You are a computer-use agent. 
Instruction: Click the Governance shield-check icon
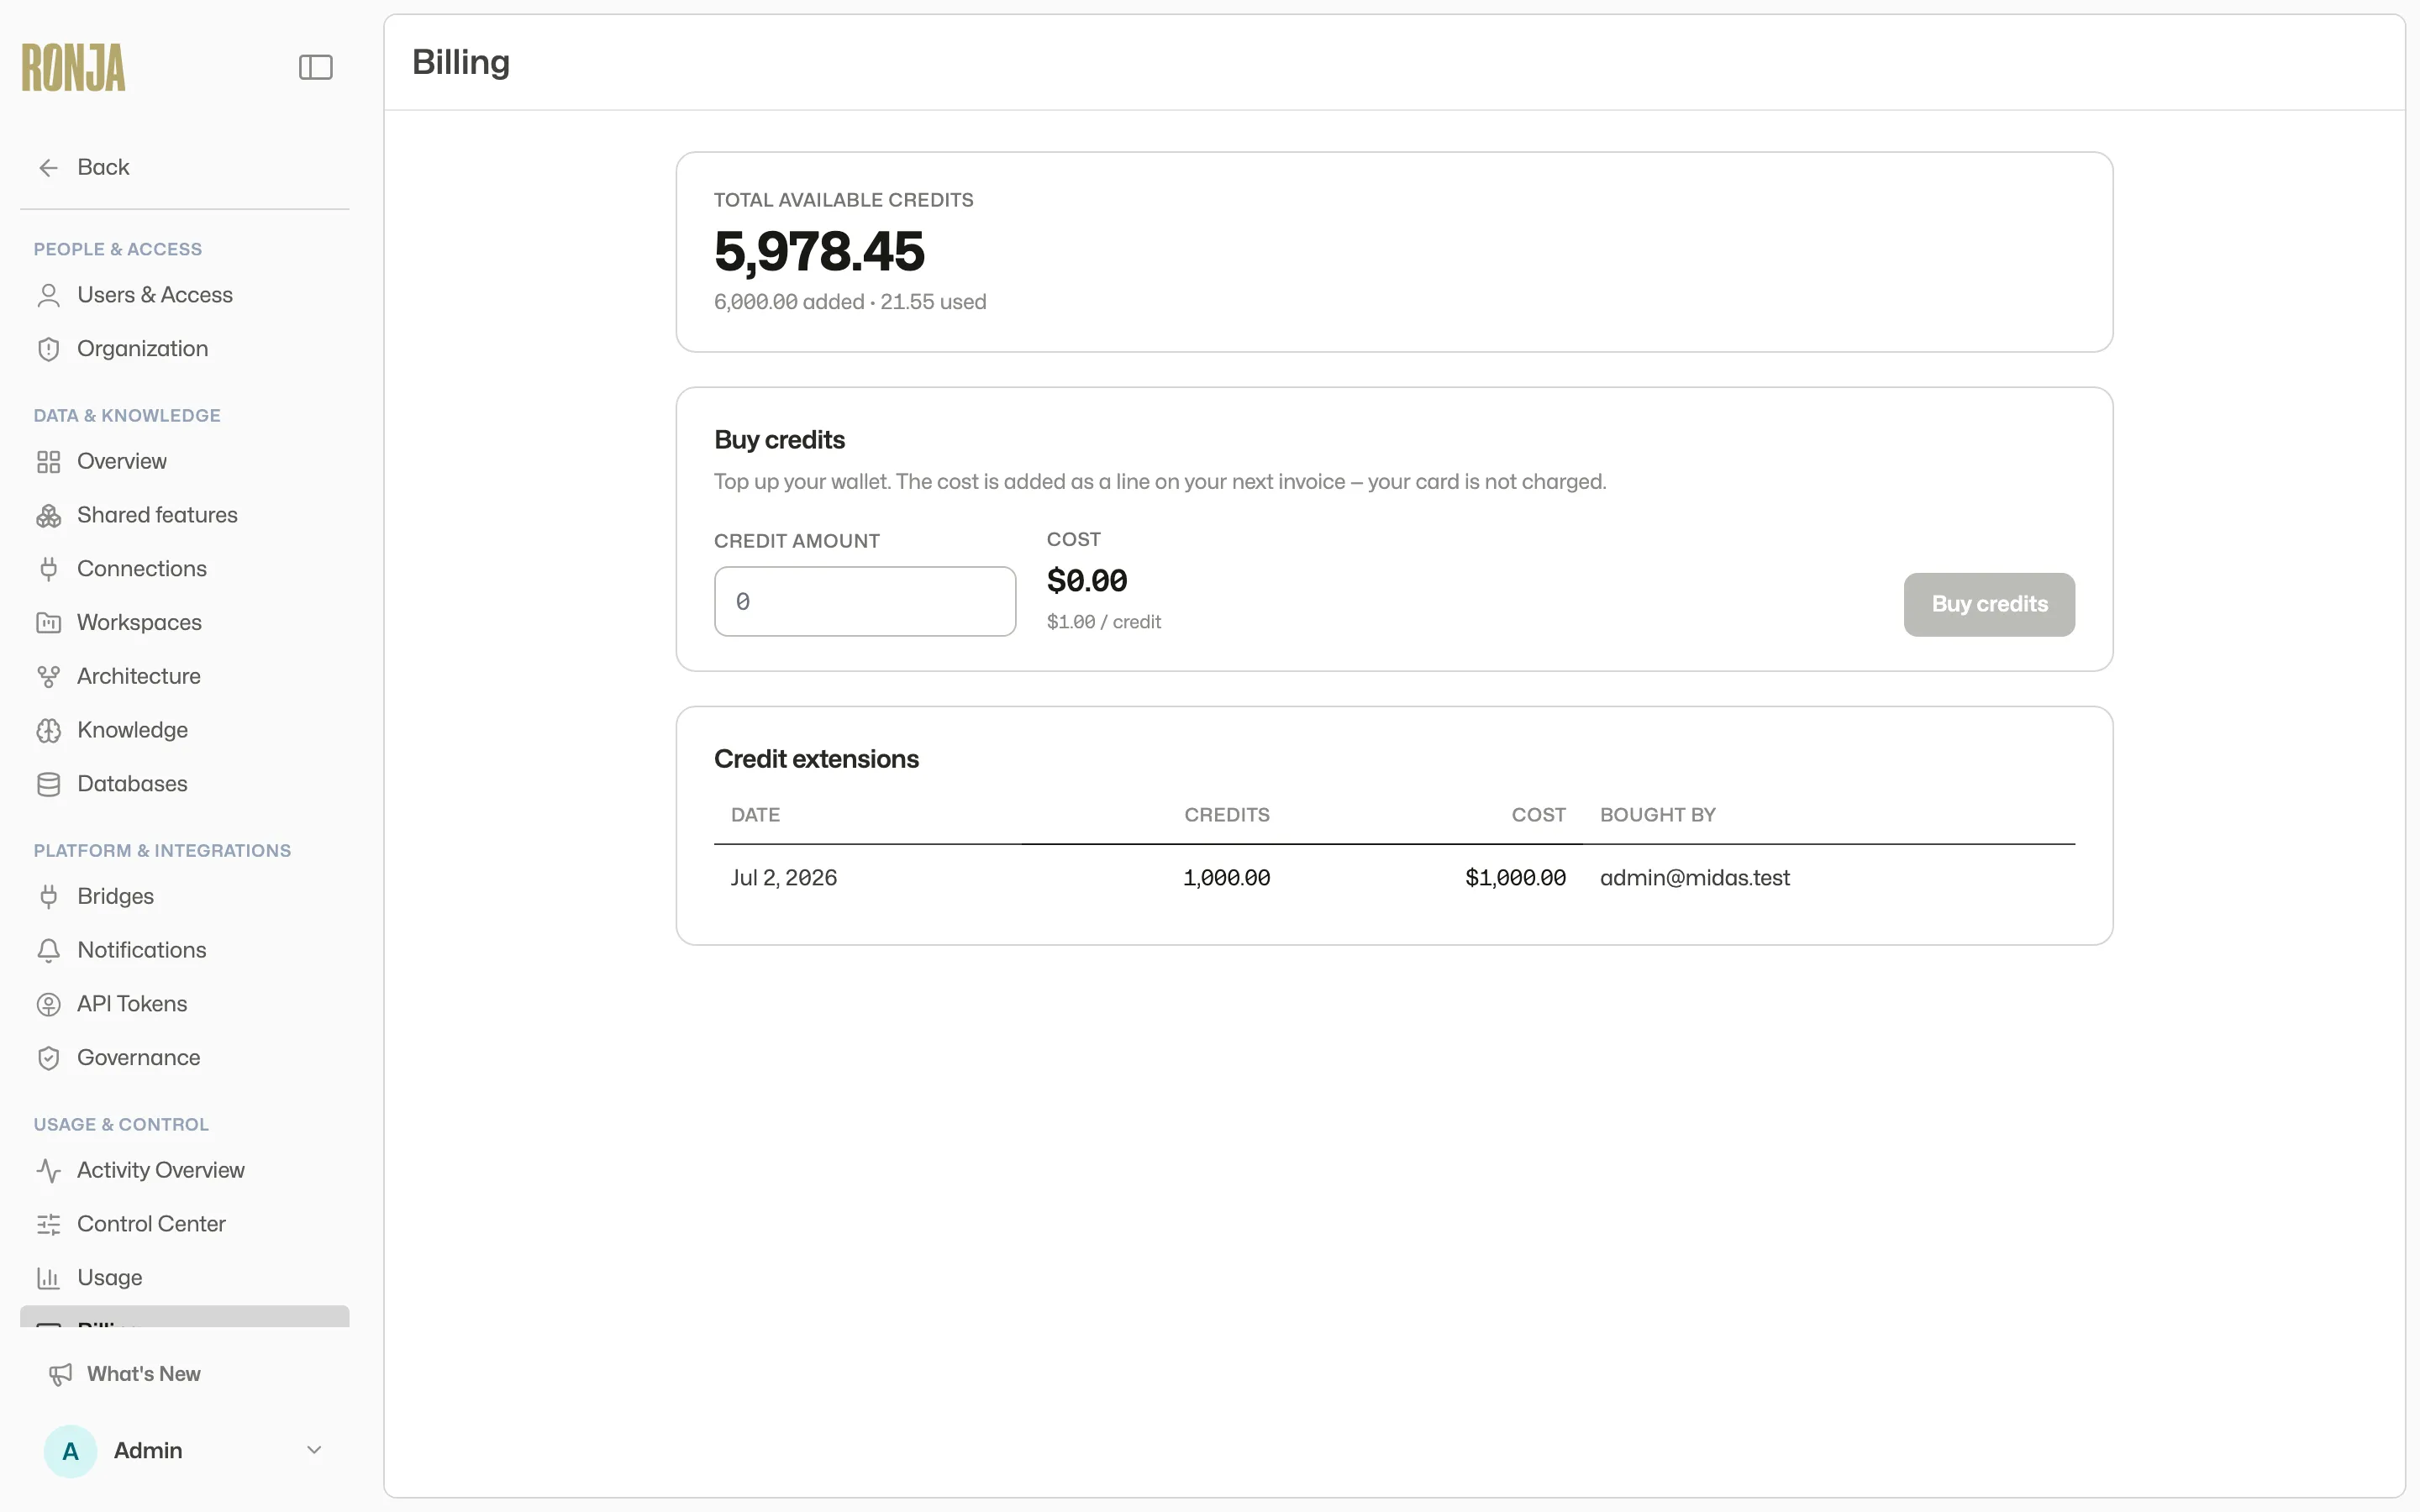click(x=48, y=1058)
